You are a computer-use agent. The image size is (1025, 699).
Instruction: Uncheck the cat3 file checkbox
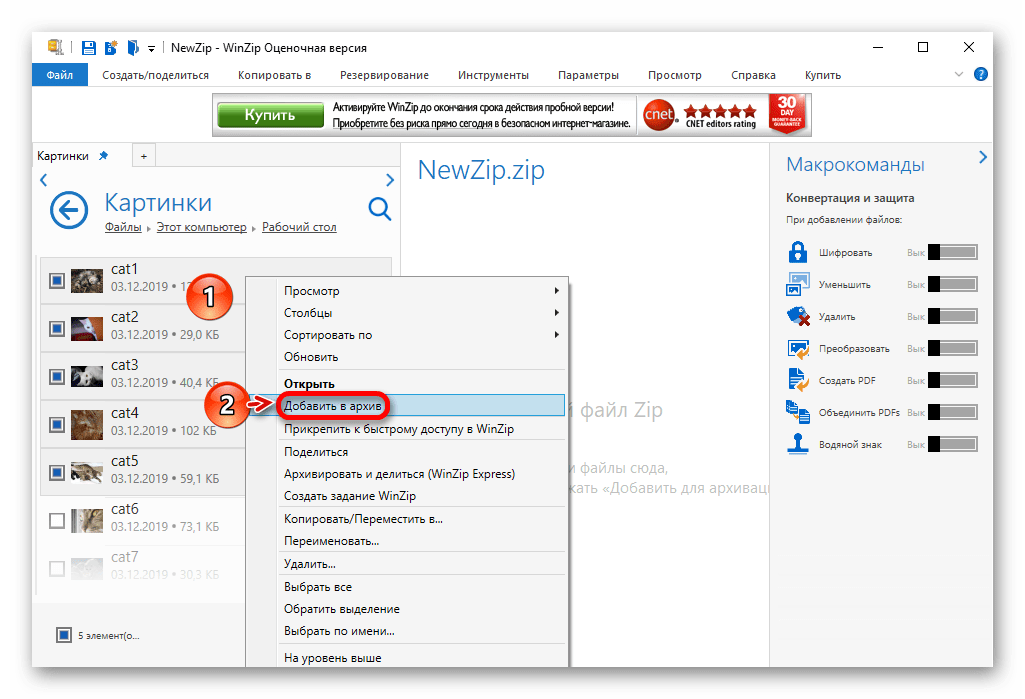pos(57,377)
